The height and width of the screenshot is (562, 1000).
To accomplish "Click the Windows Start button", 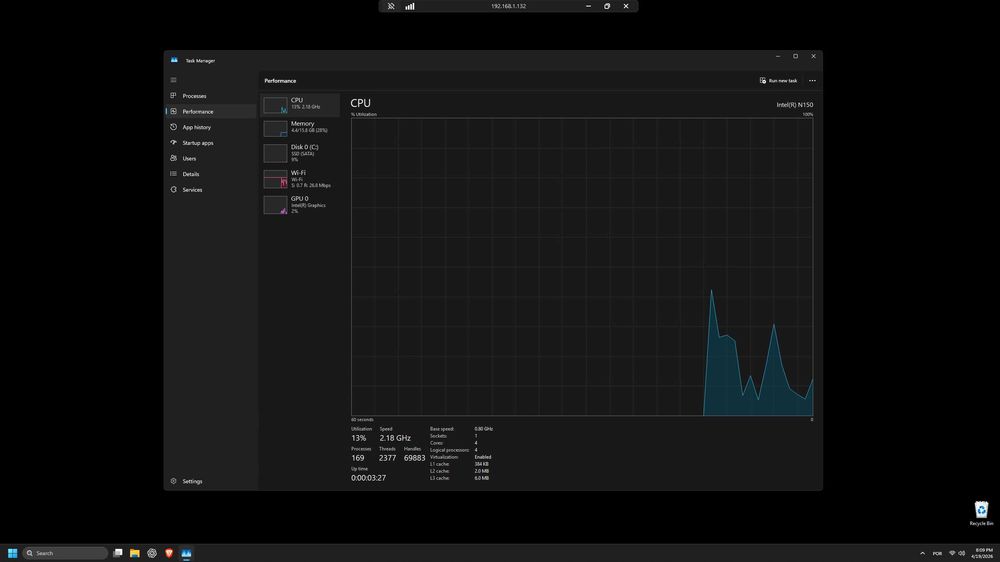I will [12, 553].
